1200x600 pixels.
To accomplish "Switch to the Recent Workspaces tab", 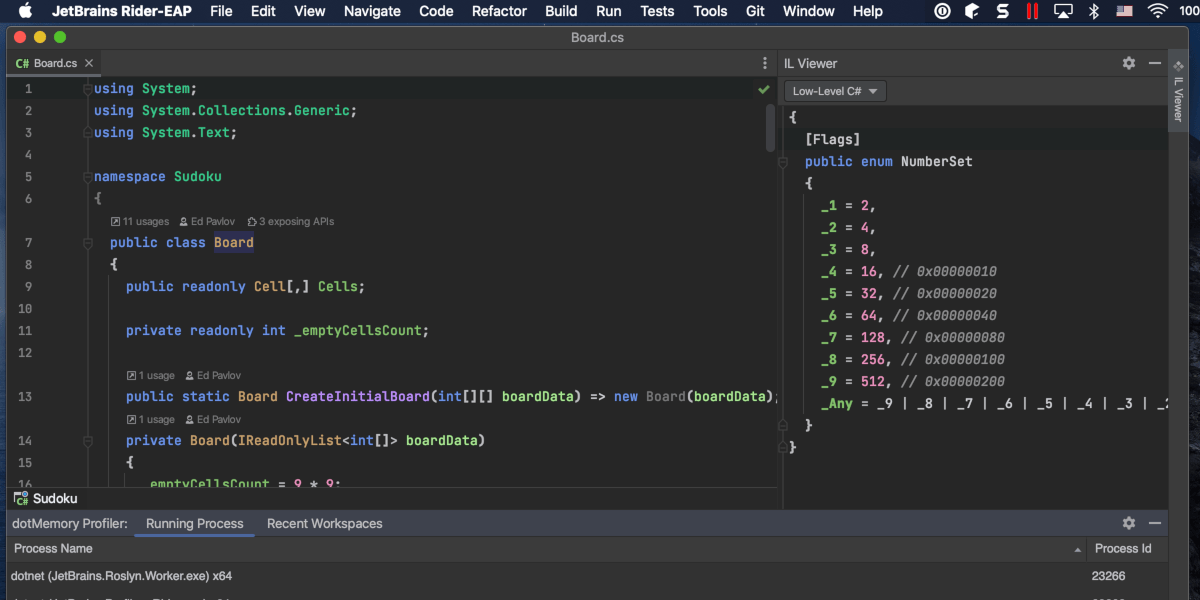I will coord(324,523).
